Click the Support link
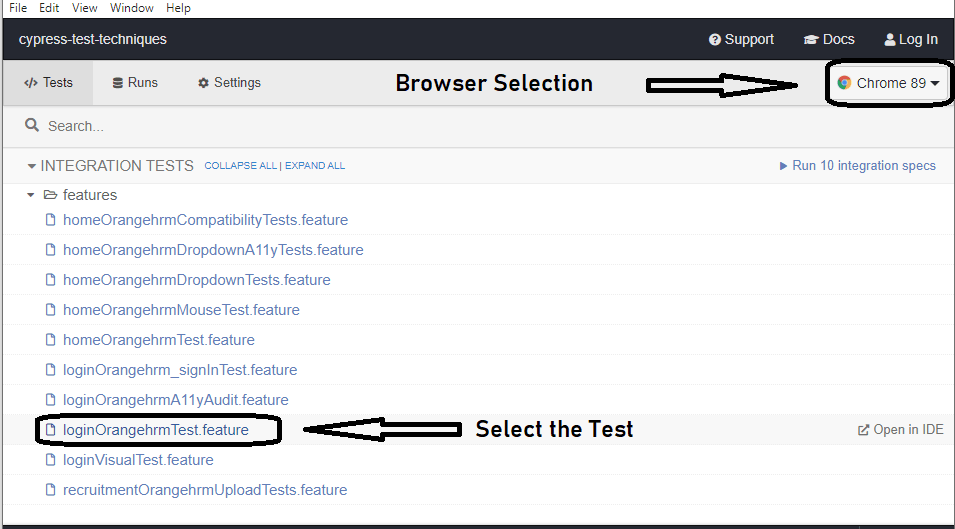This screenshot has width=955, height=529. coord(741,40)
